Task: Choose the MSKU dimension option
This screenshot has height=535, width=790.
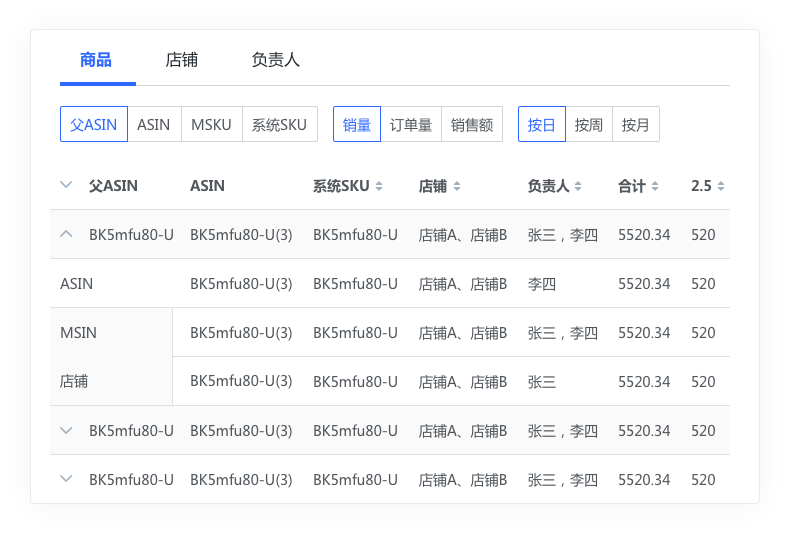Action: tap(211, 125)
